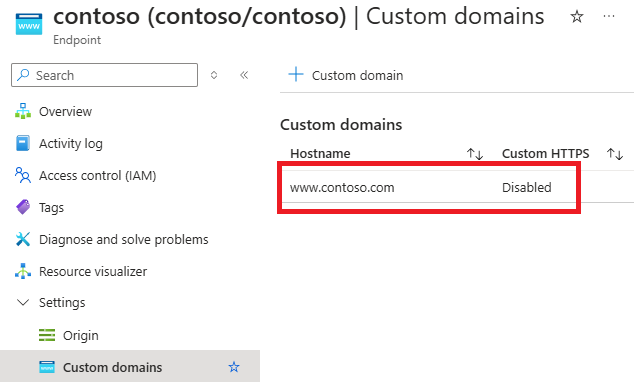The height and width of the screenshot is (385, 634).
Task: Click the expand/collapse all arrows beside Search
Action: pos(214,75)
